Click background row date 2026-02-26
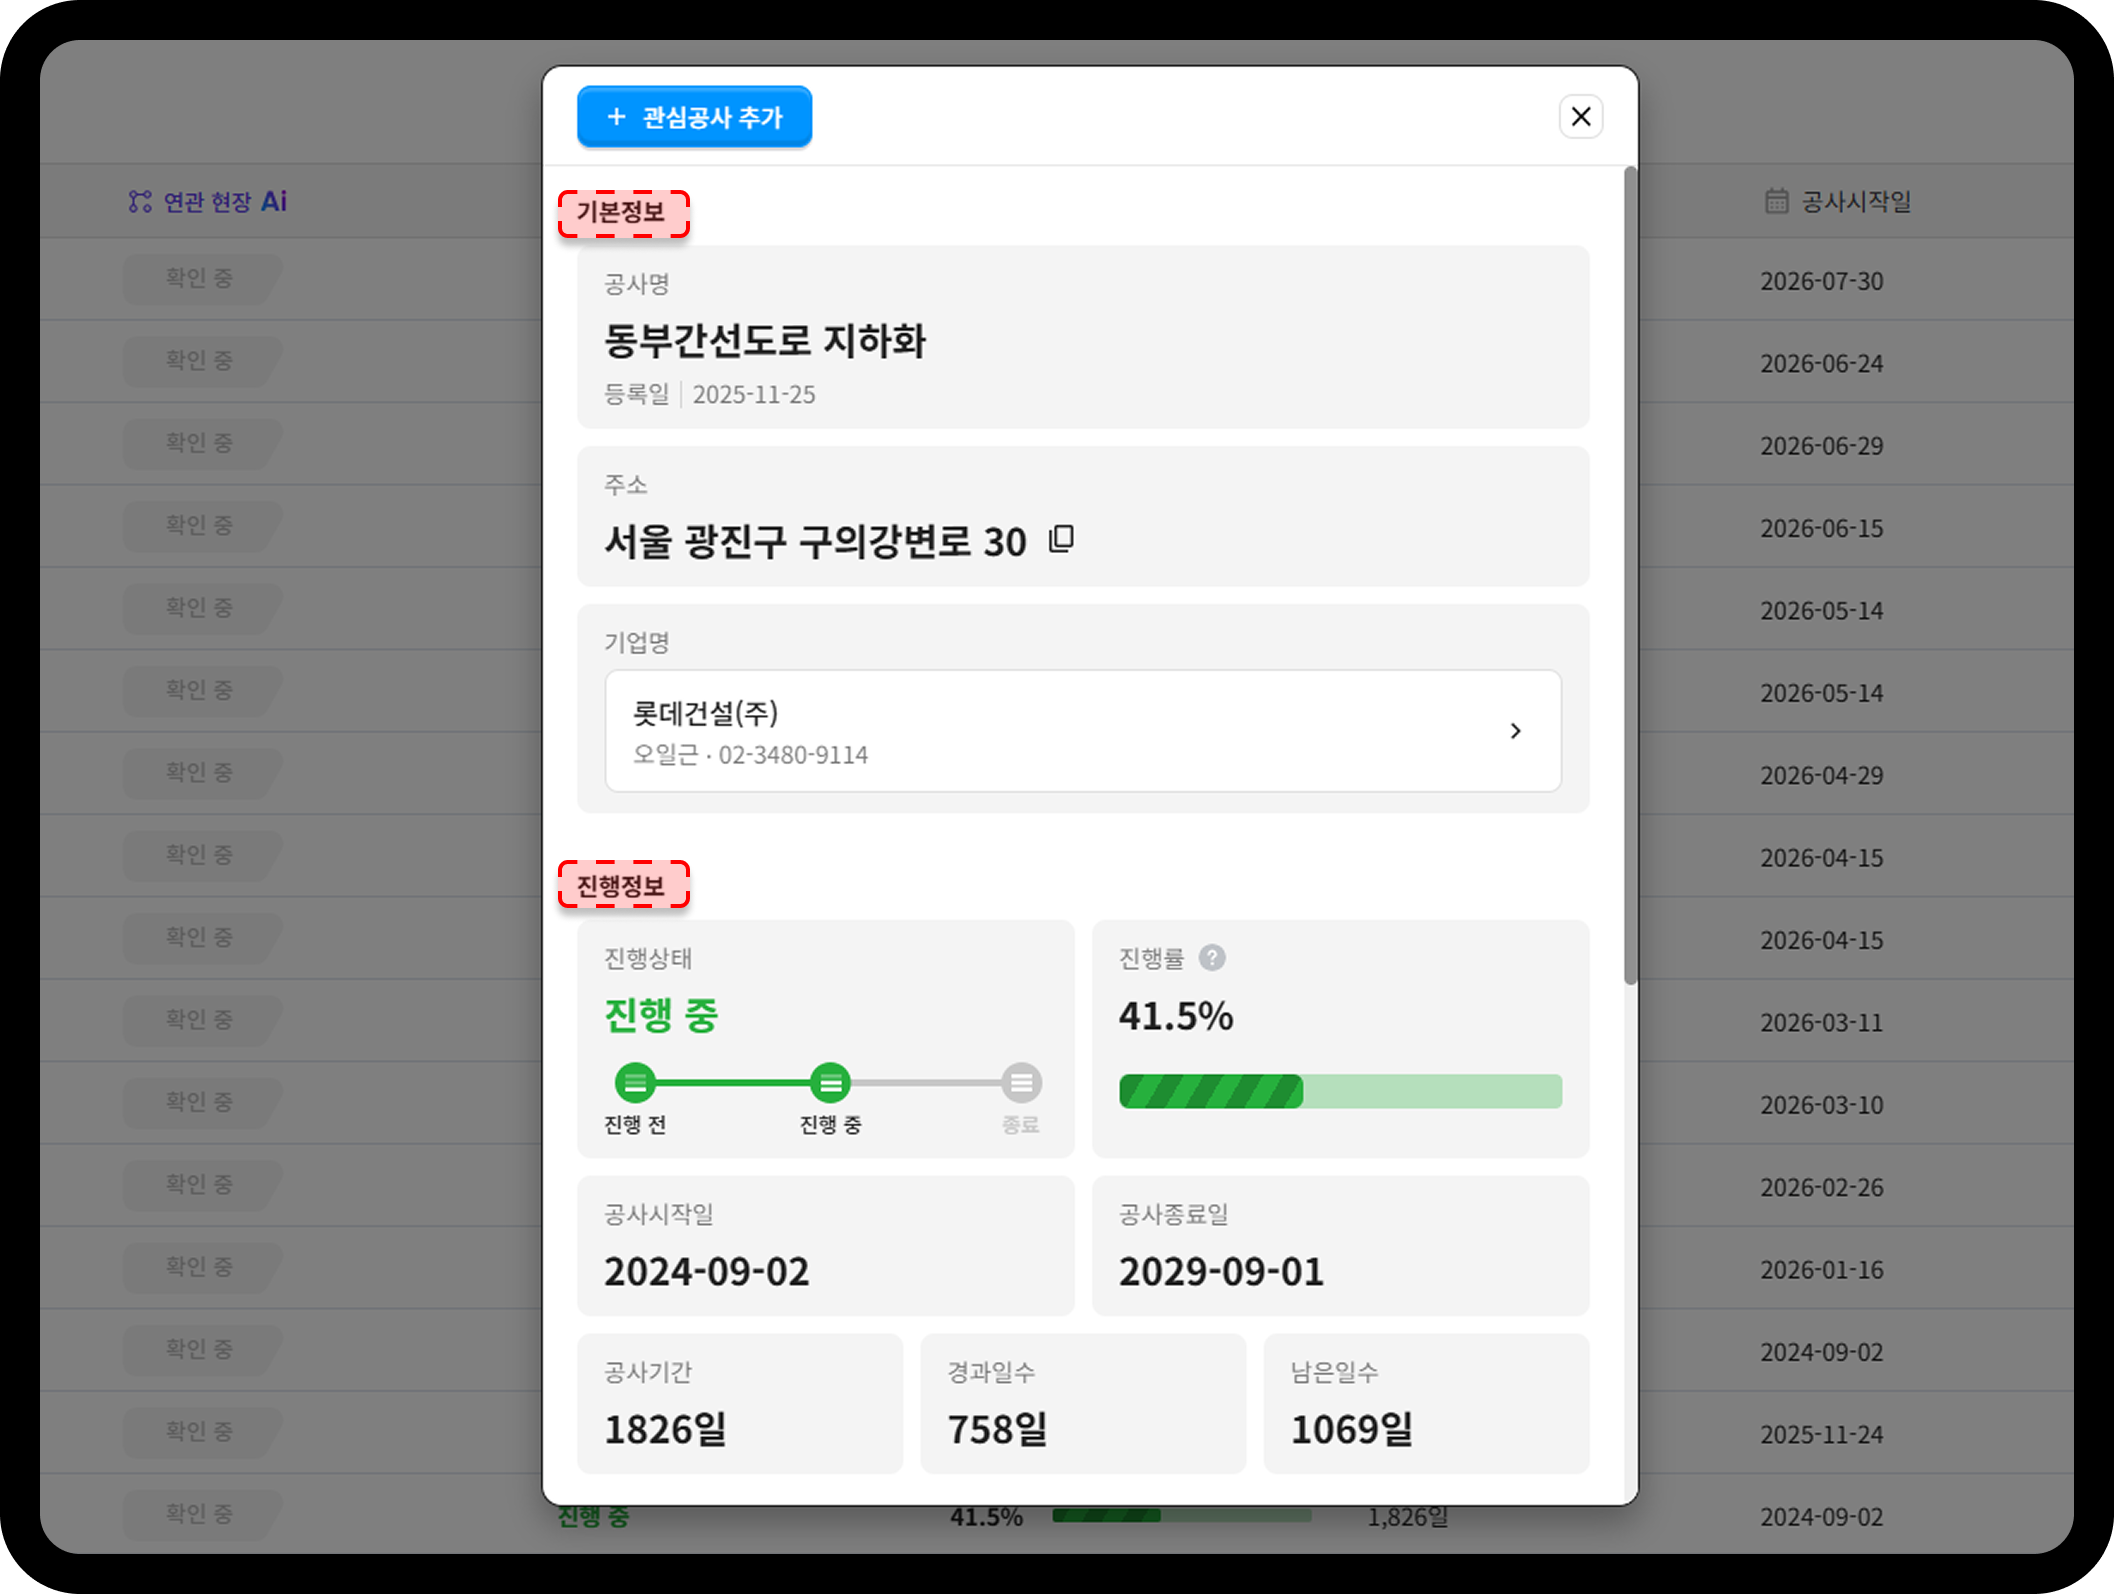Image resolution: width=2114 pixels, height=1594 pixels. pos(1821,1188)
